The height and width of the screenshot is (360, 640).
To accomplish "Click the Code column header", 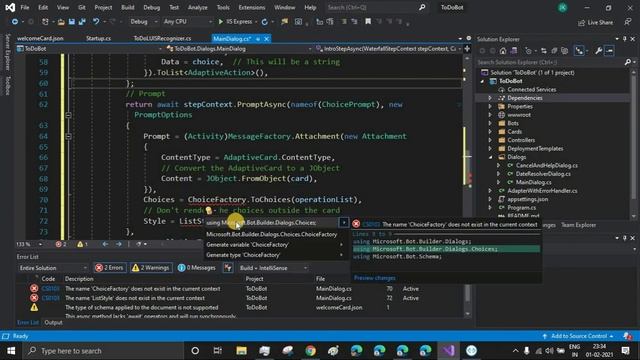I will pos(48,279).
